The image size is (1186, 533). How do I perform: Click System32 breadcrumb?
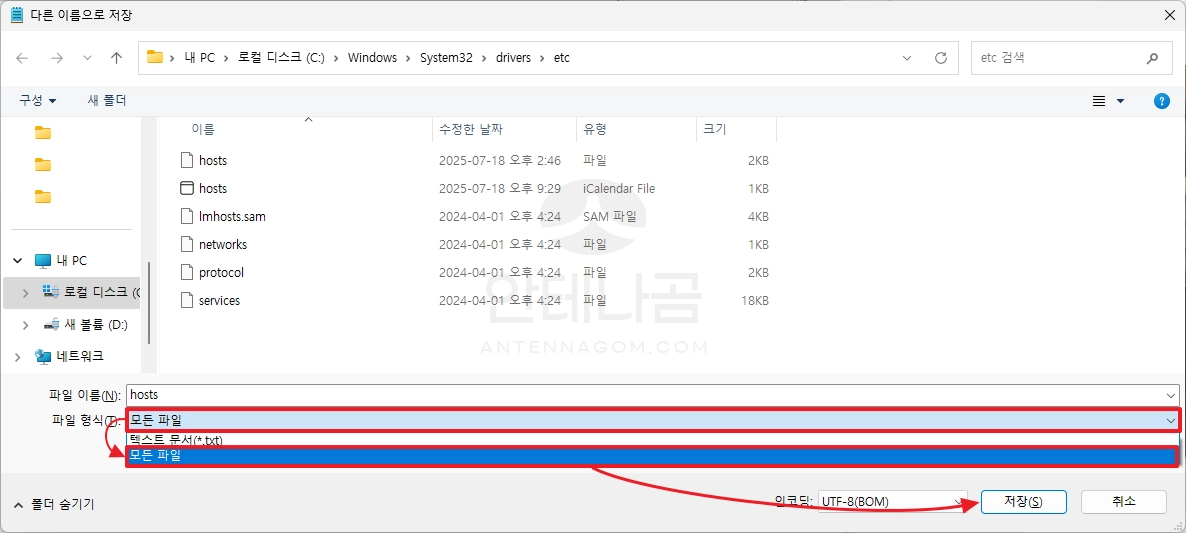click(x=446, y=57)
